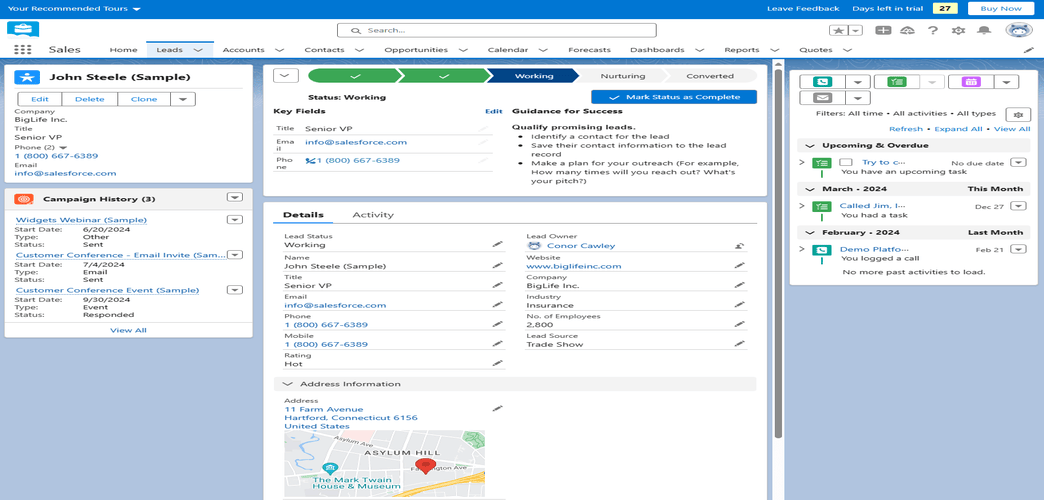
Task: Click the Email envelope icon
Action: (823, 98)
